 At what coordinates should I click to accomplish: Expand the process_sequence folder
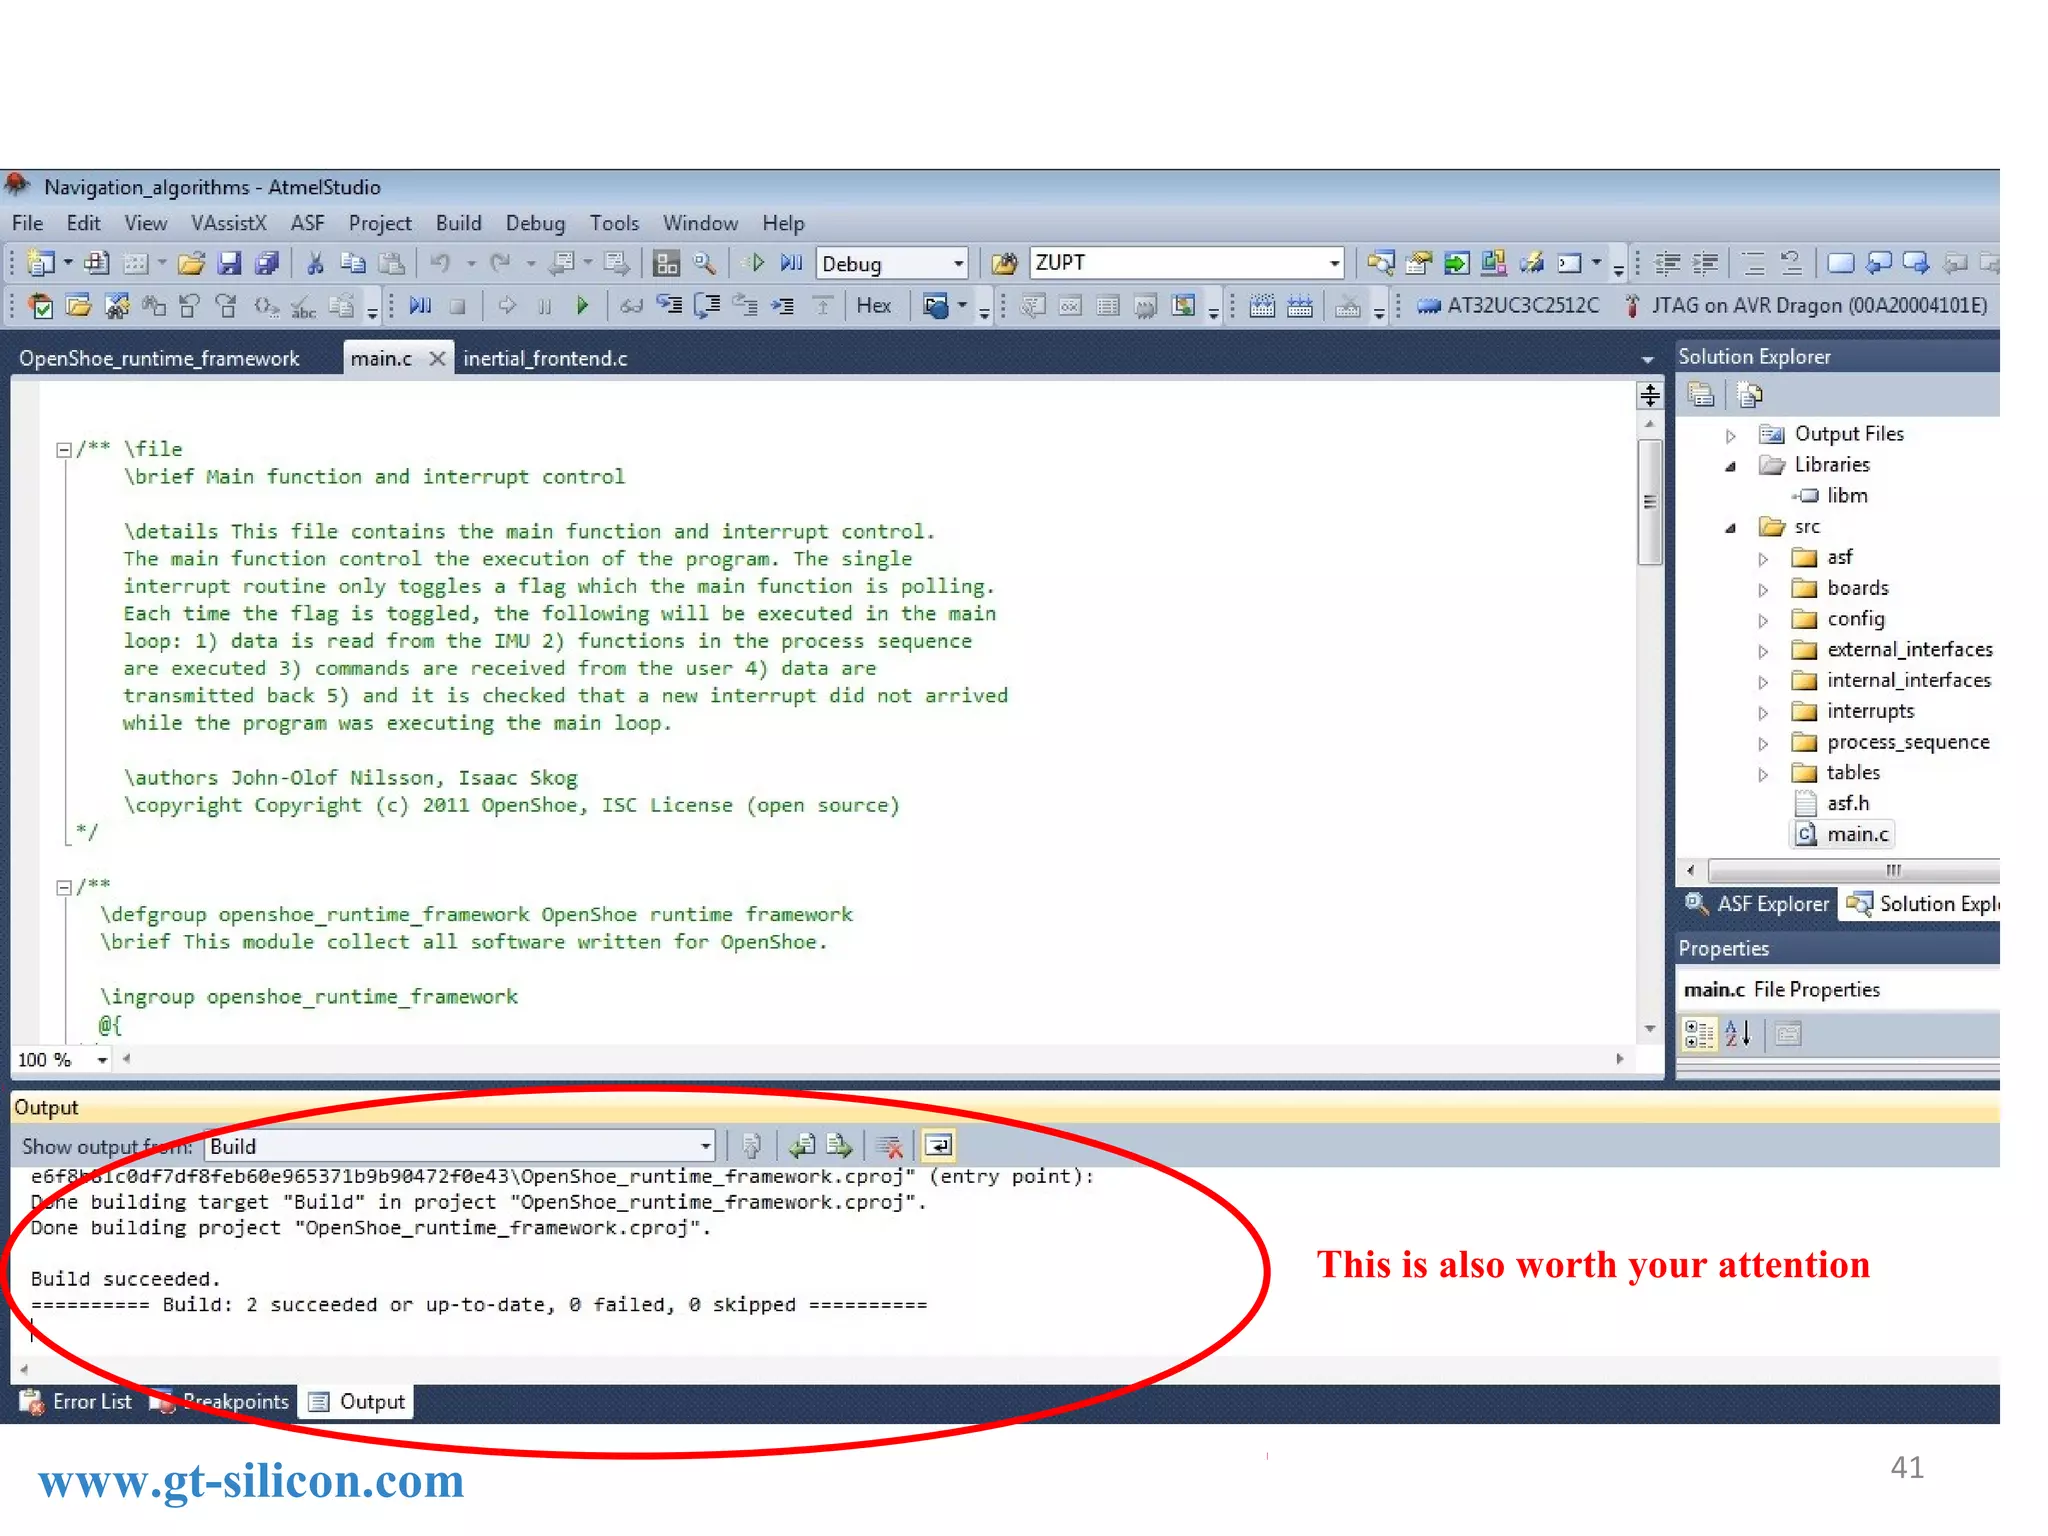1763,743
